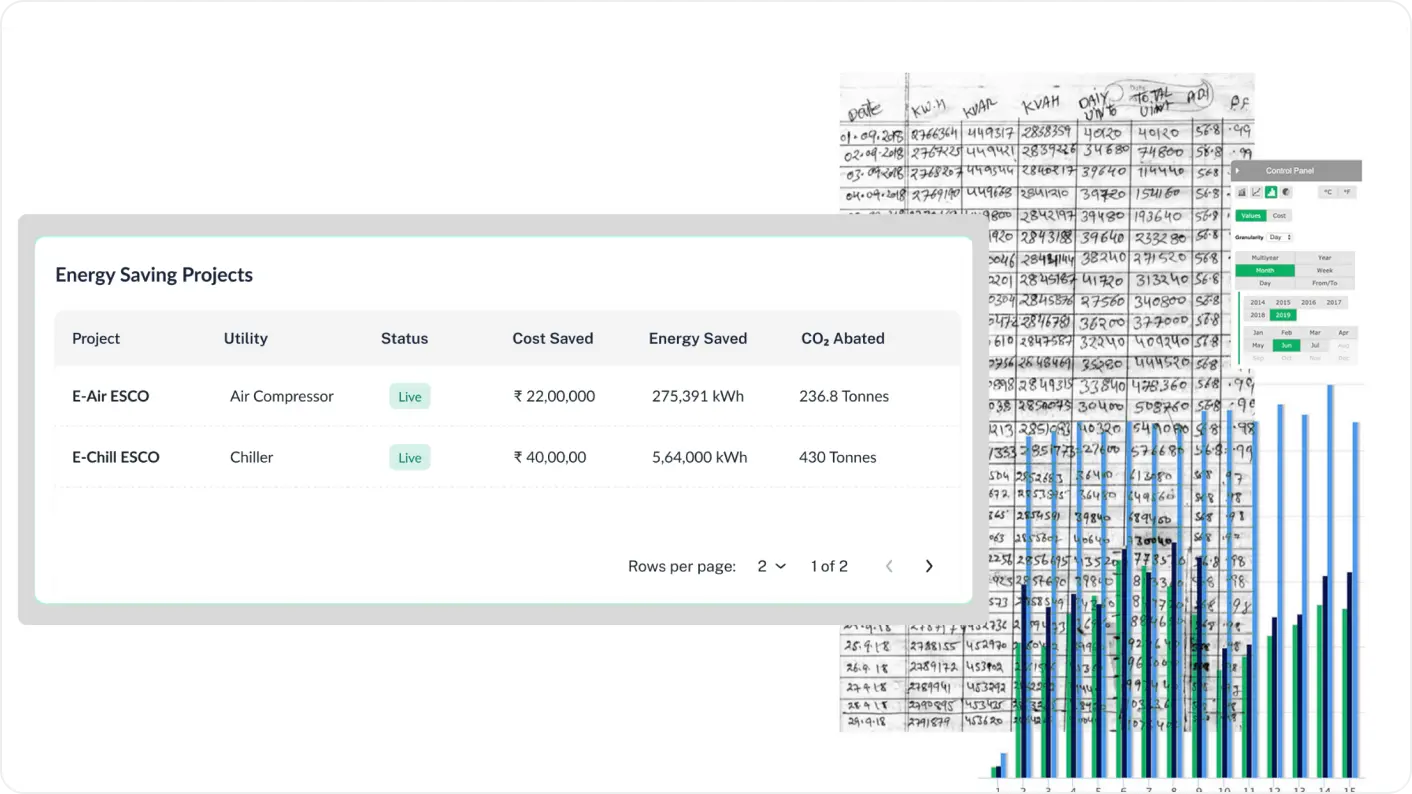Click the Live status badge for E-Chill ESCO
The width and height of the screenshot is (1412, 794).
(x=410, y=458)
